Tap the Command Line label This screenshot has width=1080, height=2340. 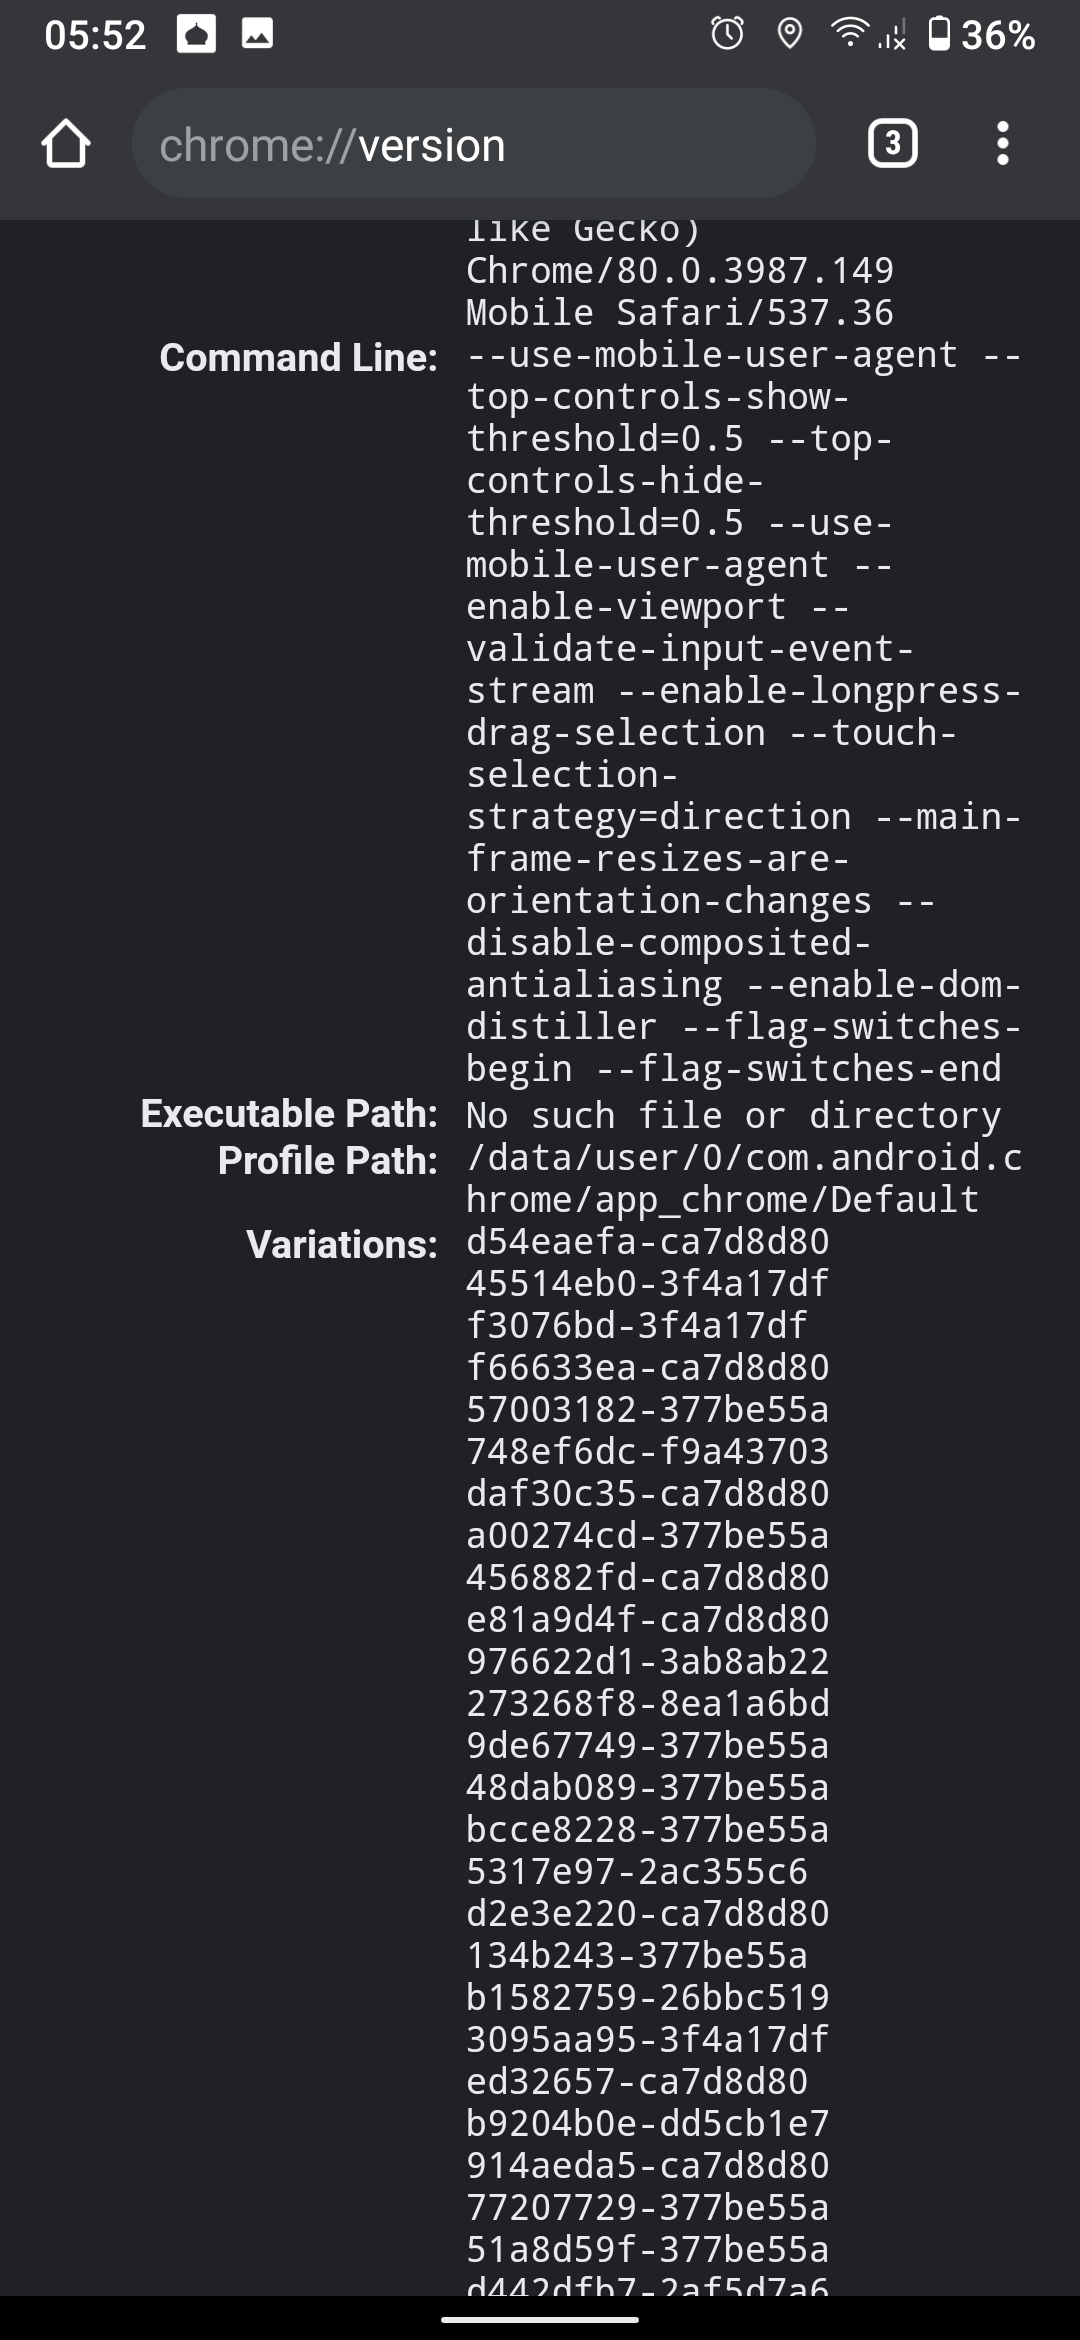click(x=298, y=358)
